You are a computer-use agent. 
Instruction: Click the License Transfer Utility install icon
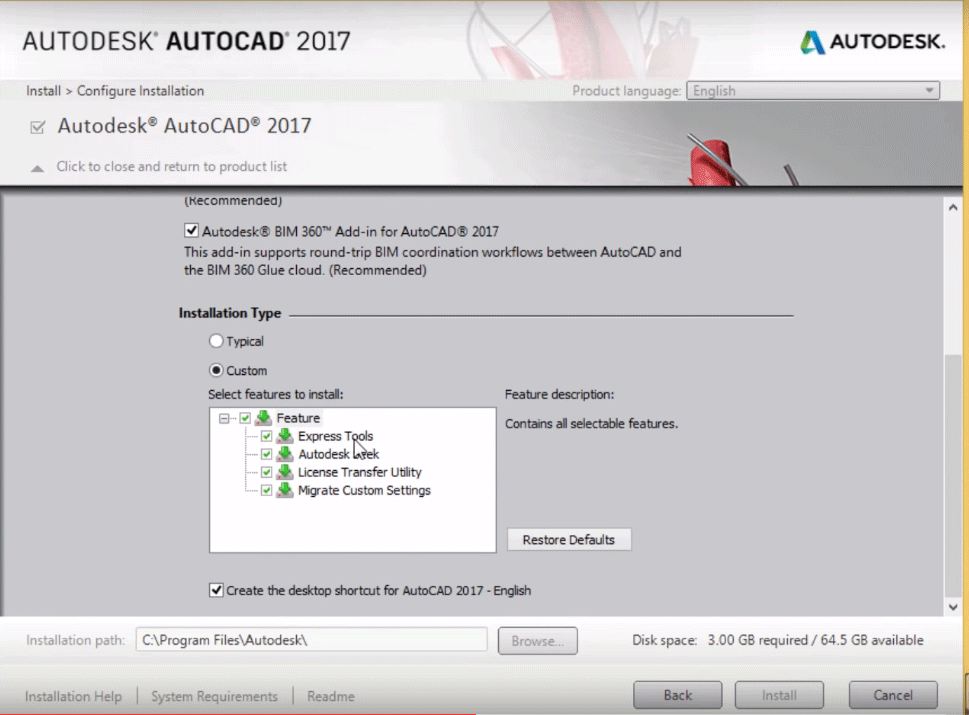[x=285, y=472]
